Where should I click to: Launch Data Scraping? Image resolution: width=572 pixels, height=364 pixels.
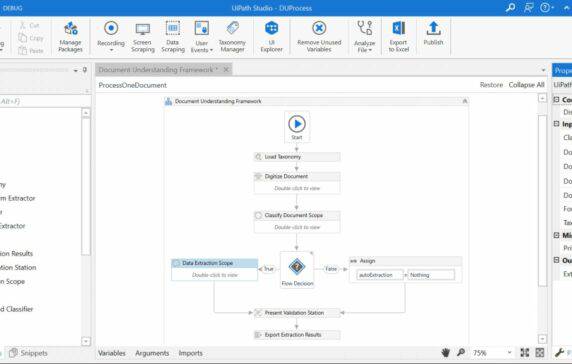pyautogui.click(x=173, y=36)
